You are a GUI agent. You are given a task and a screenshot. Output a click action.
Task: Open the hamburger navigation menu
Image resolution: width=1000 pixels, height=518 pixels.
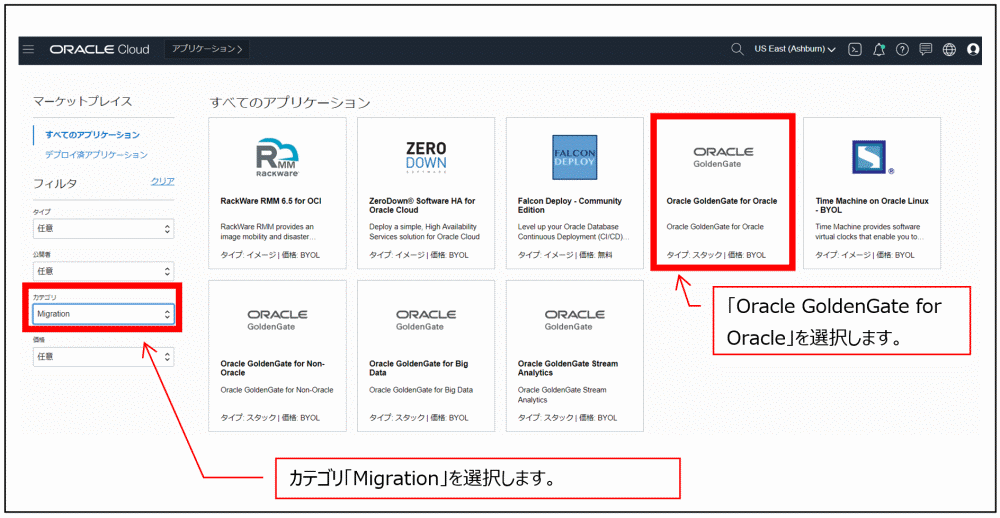point(28,50)
